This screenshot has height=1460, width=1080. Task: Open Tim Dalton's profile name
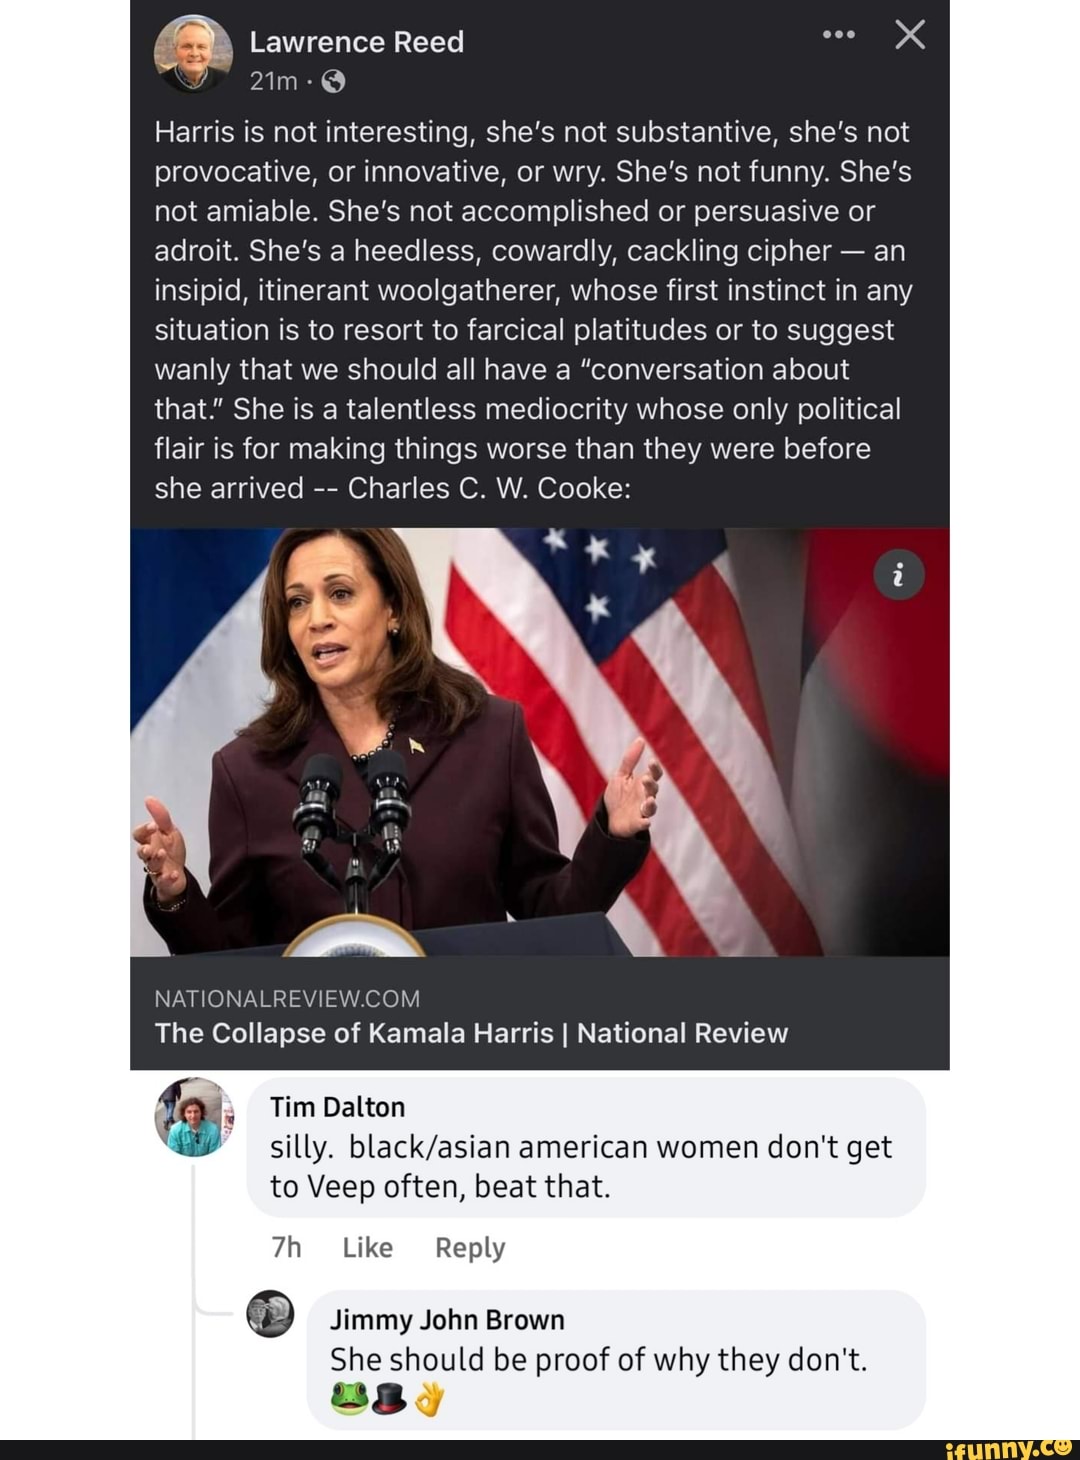tap(337, 1107)
